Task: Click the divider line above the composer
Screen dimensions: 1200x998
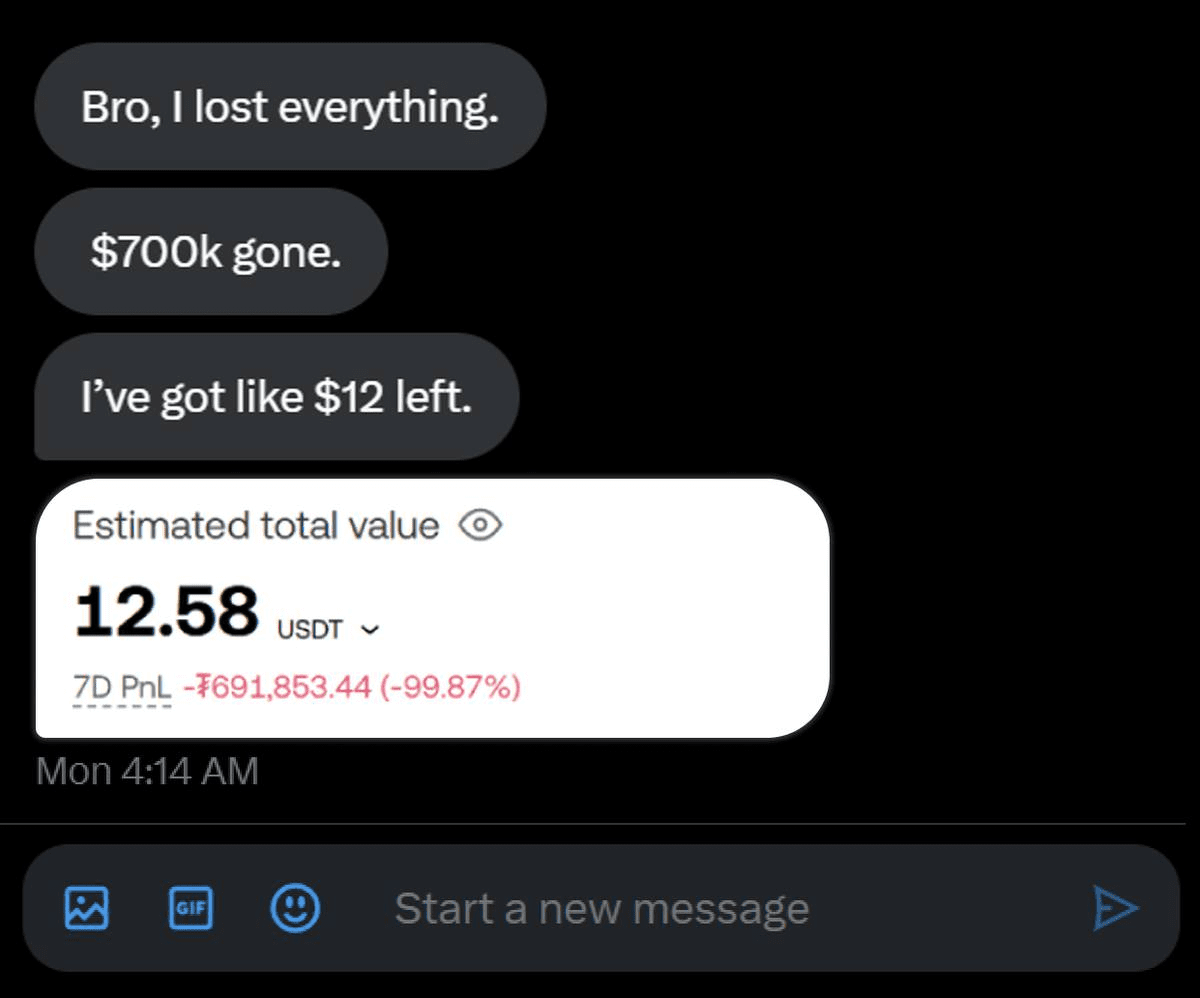Action: (600, 824)
